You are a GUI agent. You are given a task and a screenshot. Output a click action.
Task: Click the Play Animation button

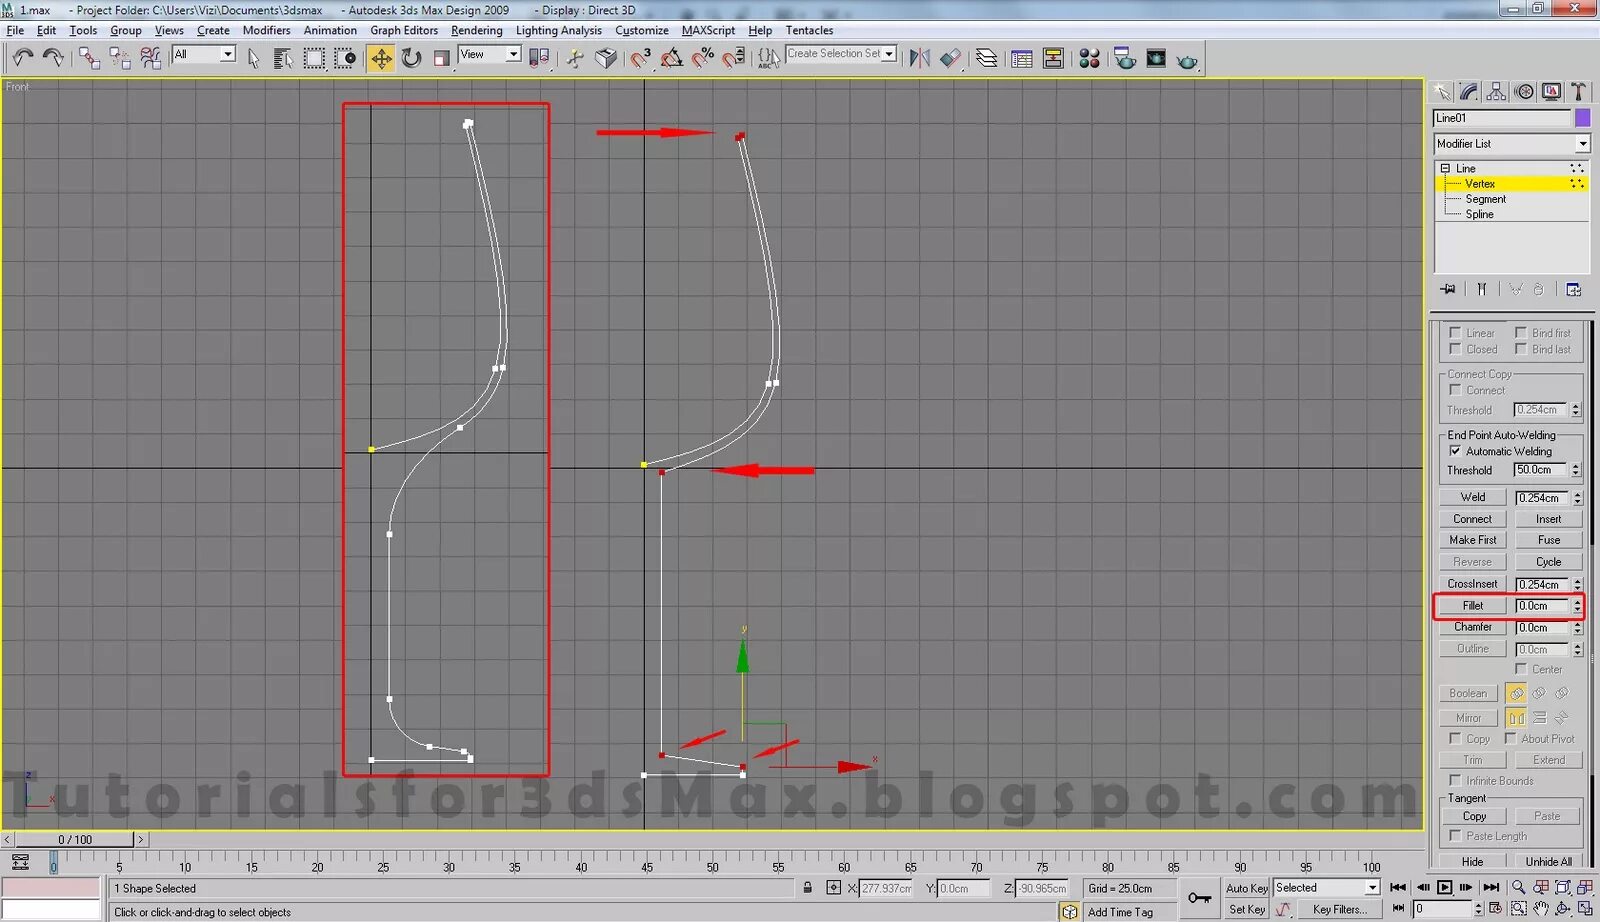(x=1445, y=887)
